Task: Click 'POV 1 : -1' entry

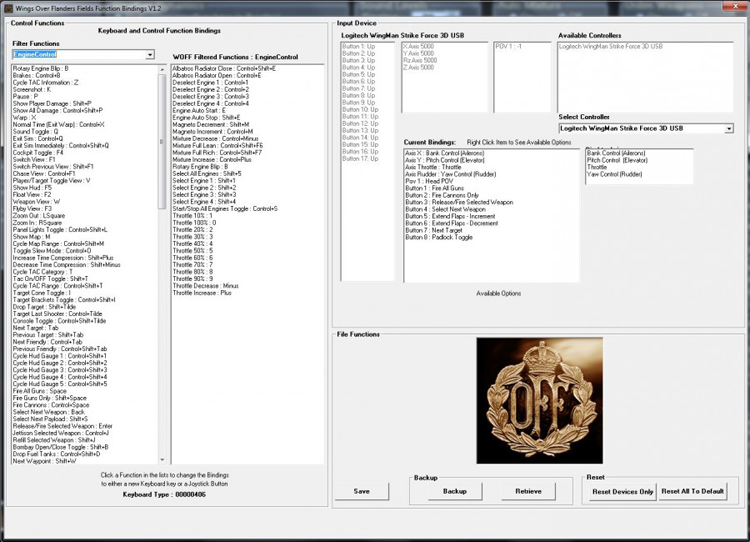Action: 508,46
